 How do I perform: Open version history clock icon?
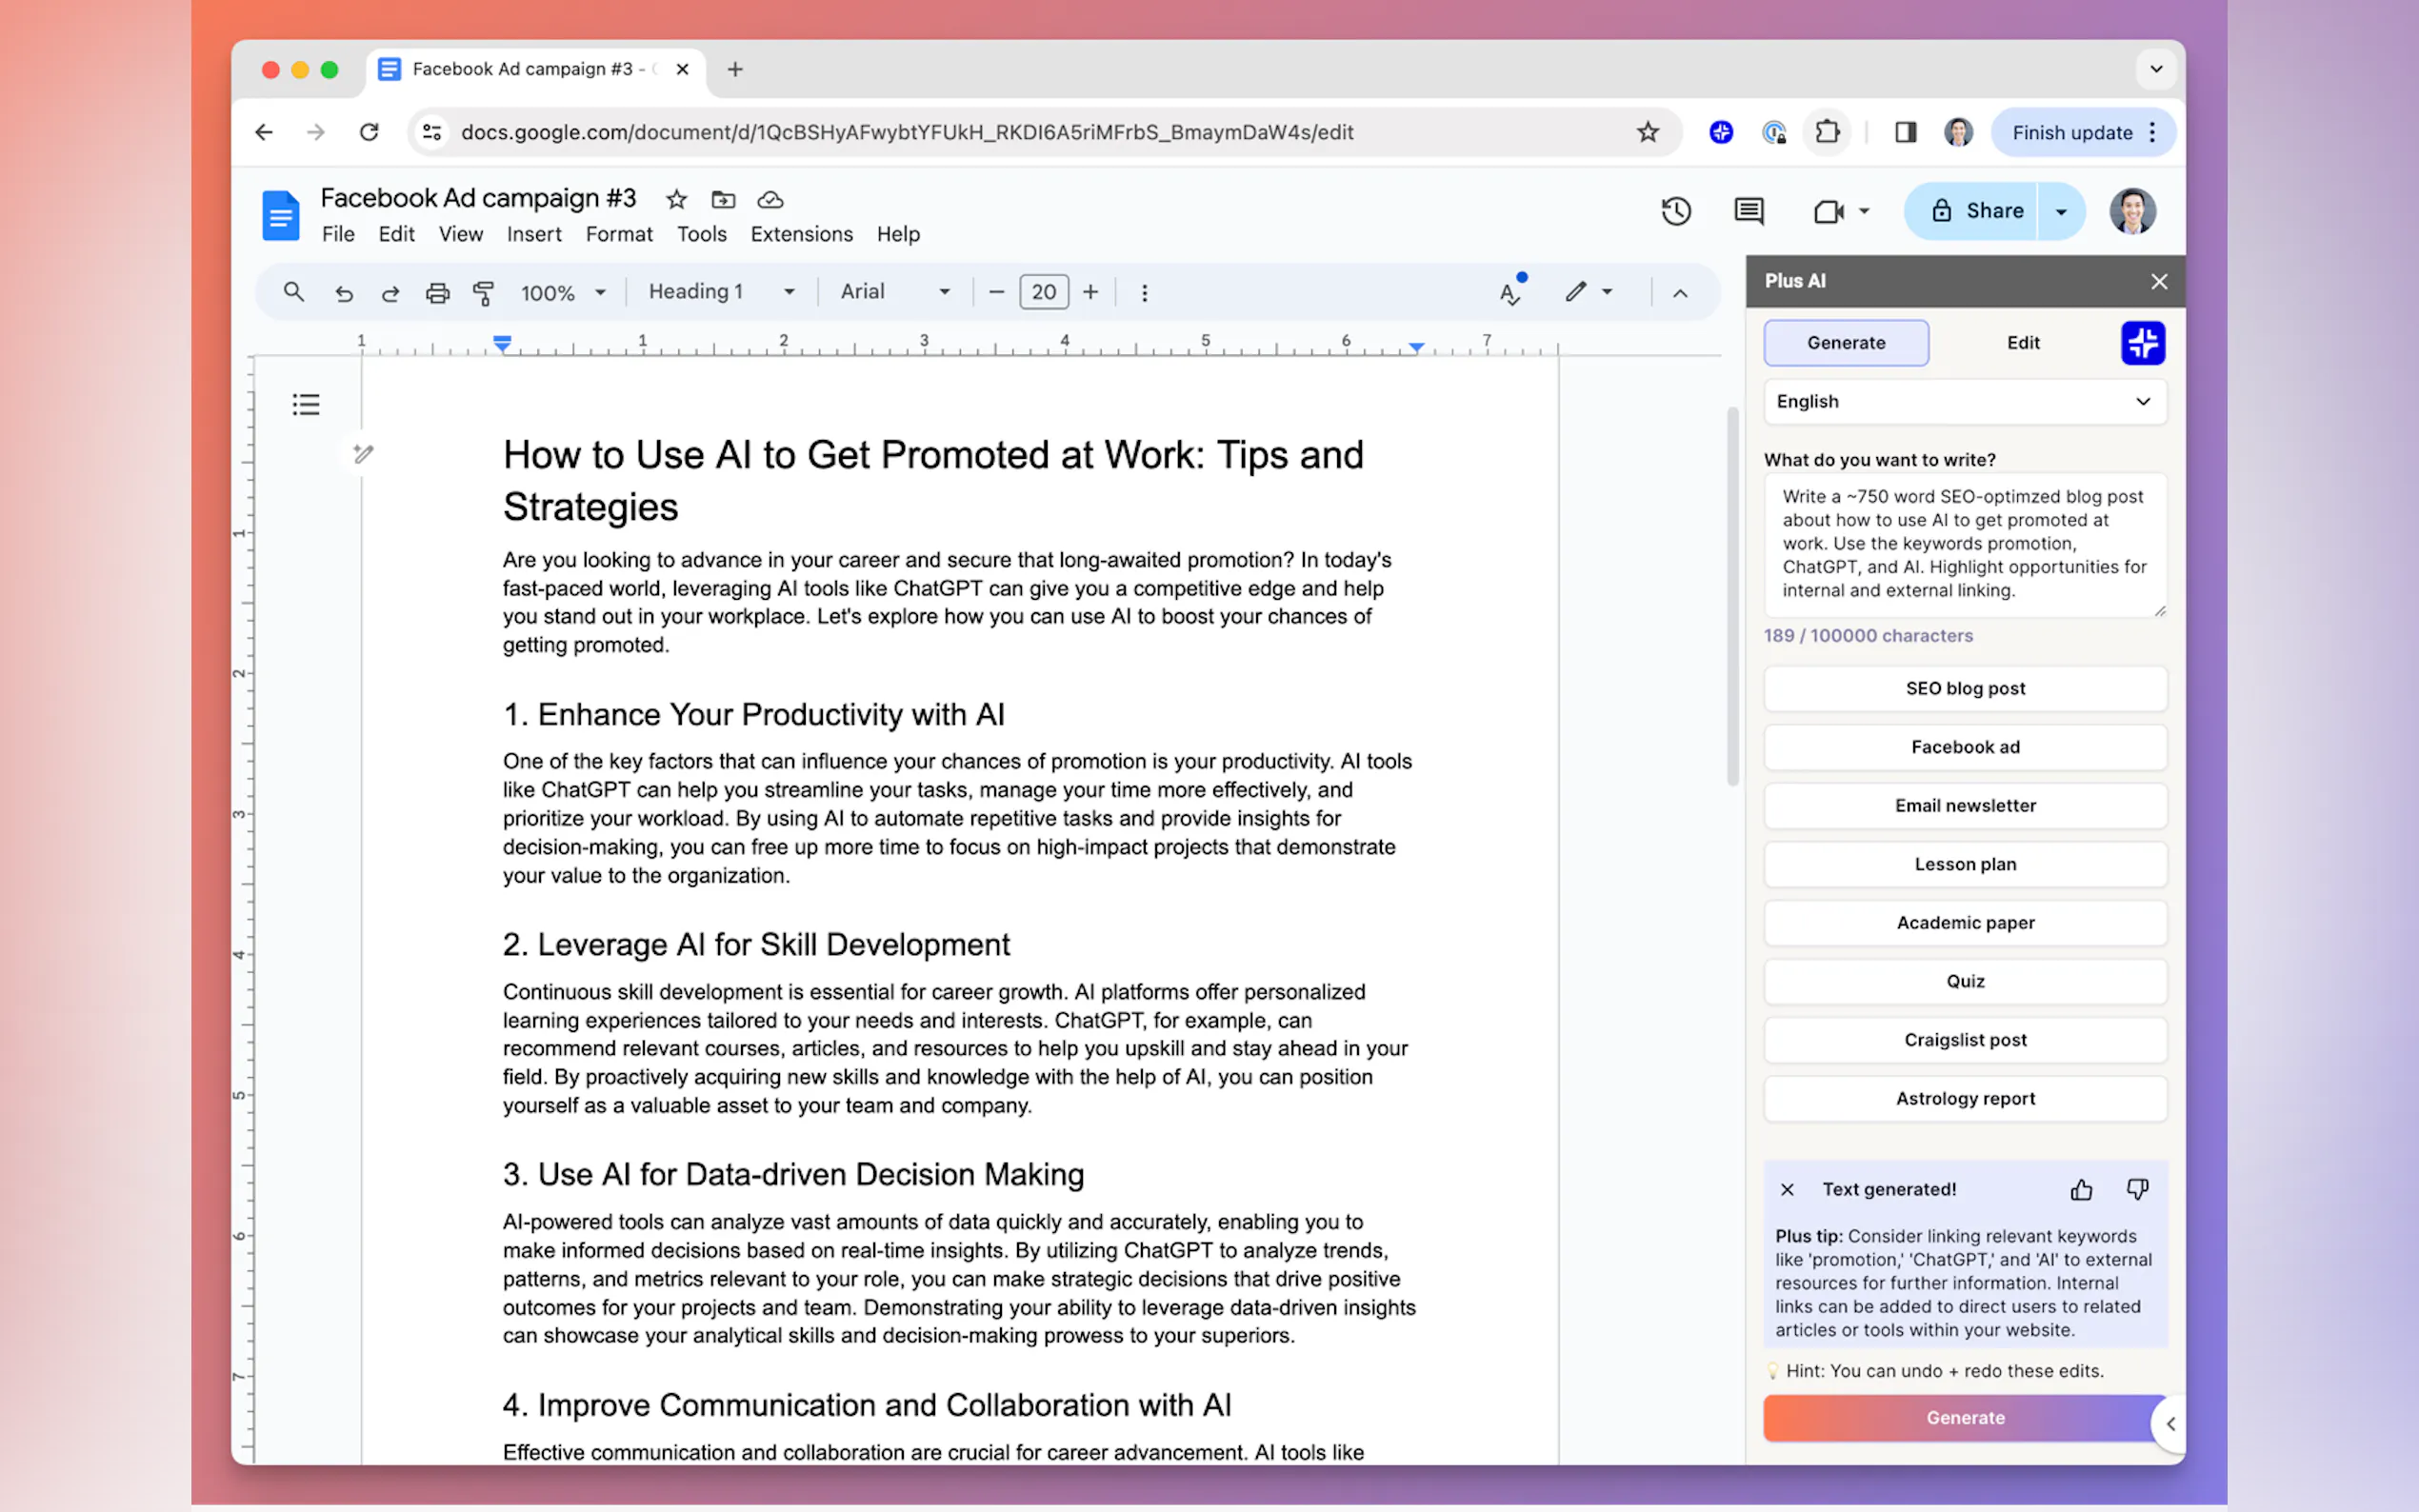click(1676, 211)
